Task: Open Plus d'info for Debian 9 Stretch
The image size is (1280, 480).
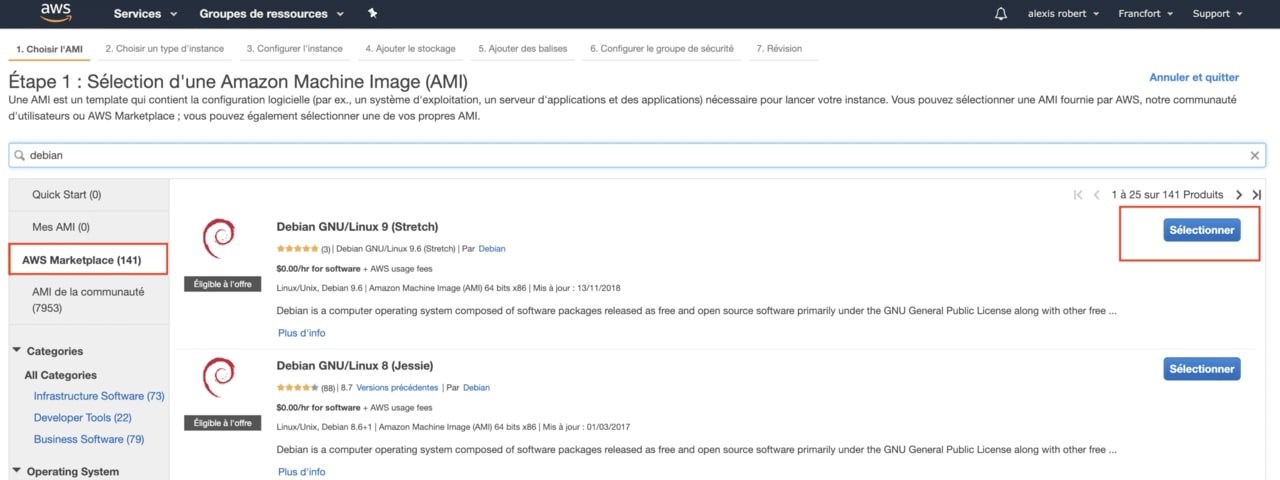Action: click(x=301, y=333)
